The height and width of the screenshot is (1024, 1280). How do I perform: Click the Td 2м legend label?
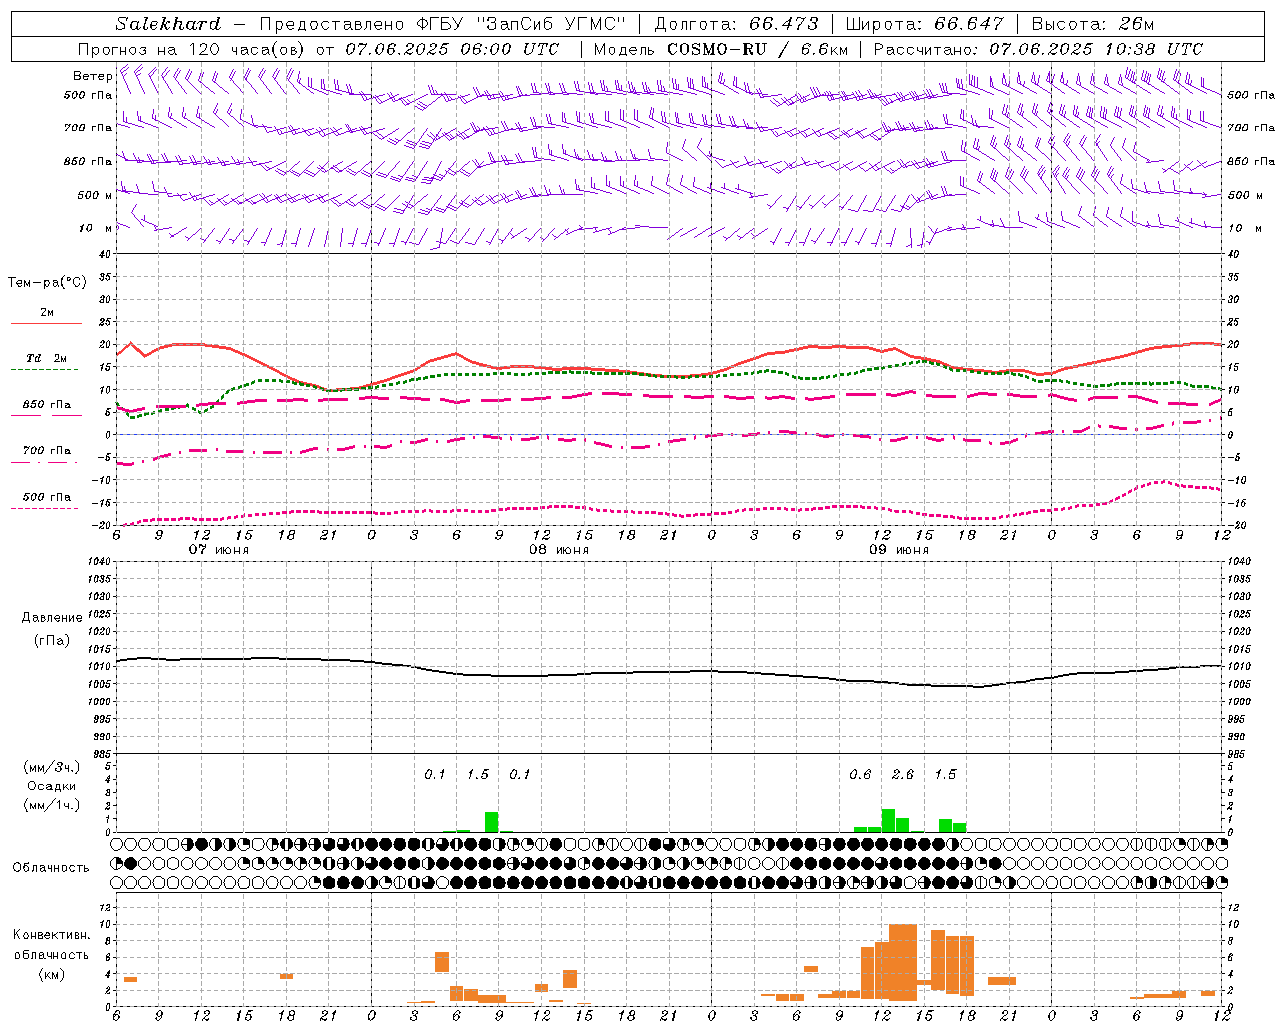click(x=46, y=358)
